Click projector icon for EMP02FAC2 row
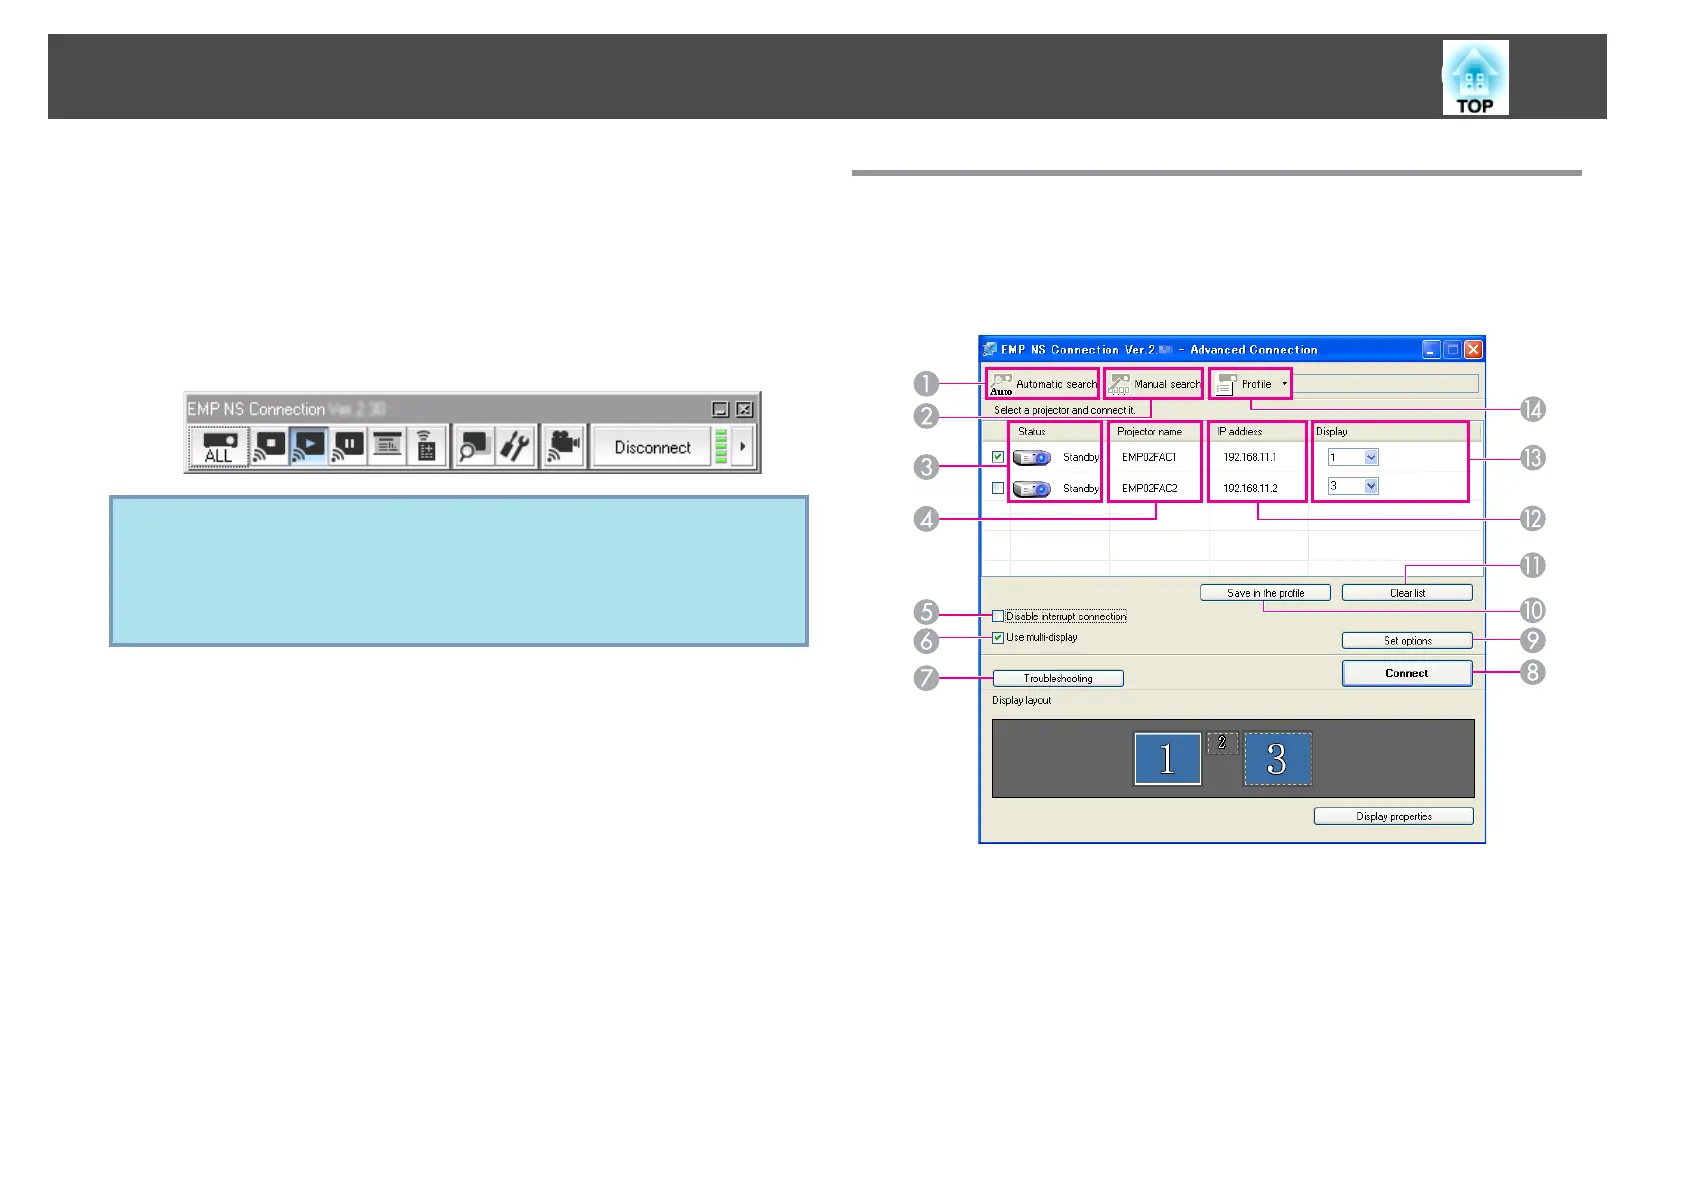1684x1190 pixels. 1032,489
